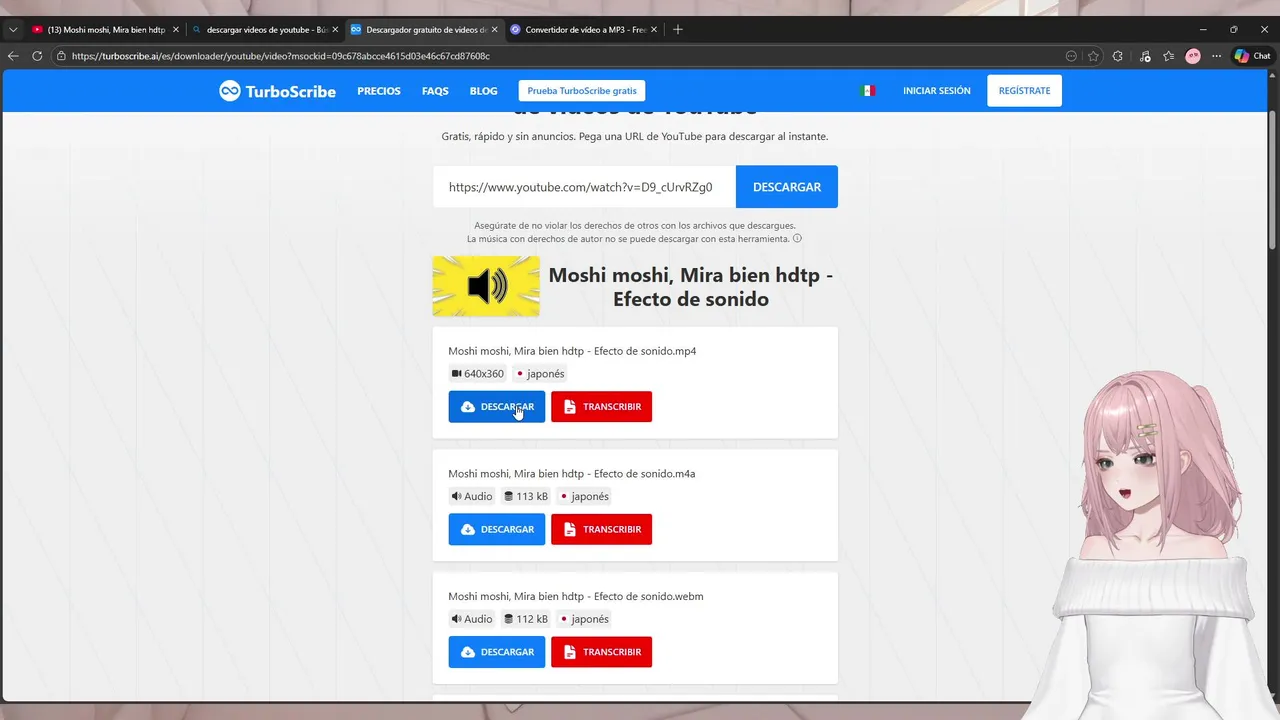
Task: Go to the BLOG section
Action: coord(483,91)
